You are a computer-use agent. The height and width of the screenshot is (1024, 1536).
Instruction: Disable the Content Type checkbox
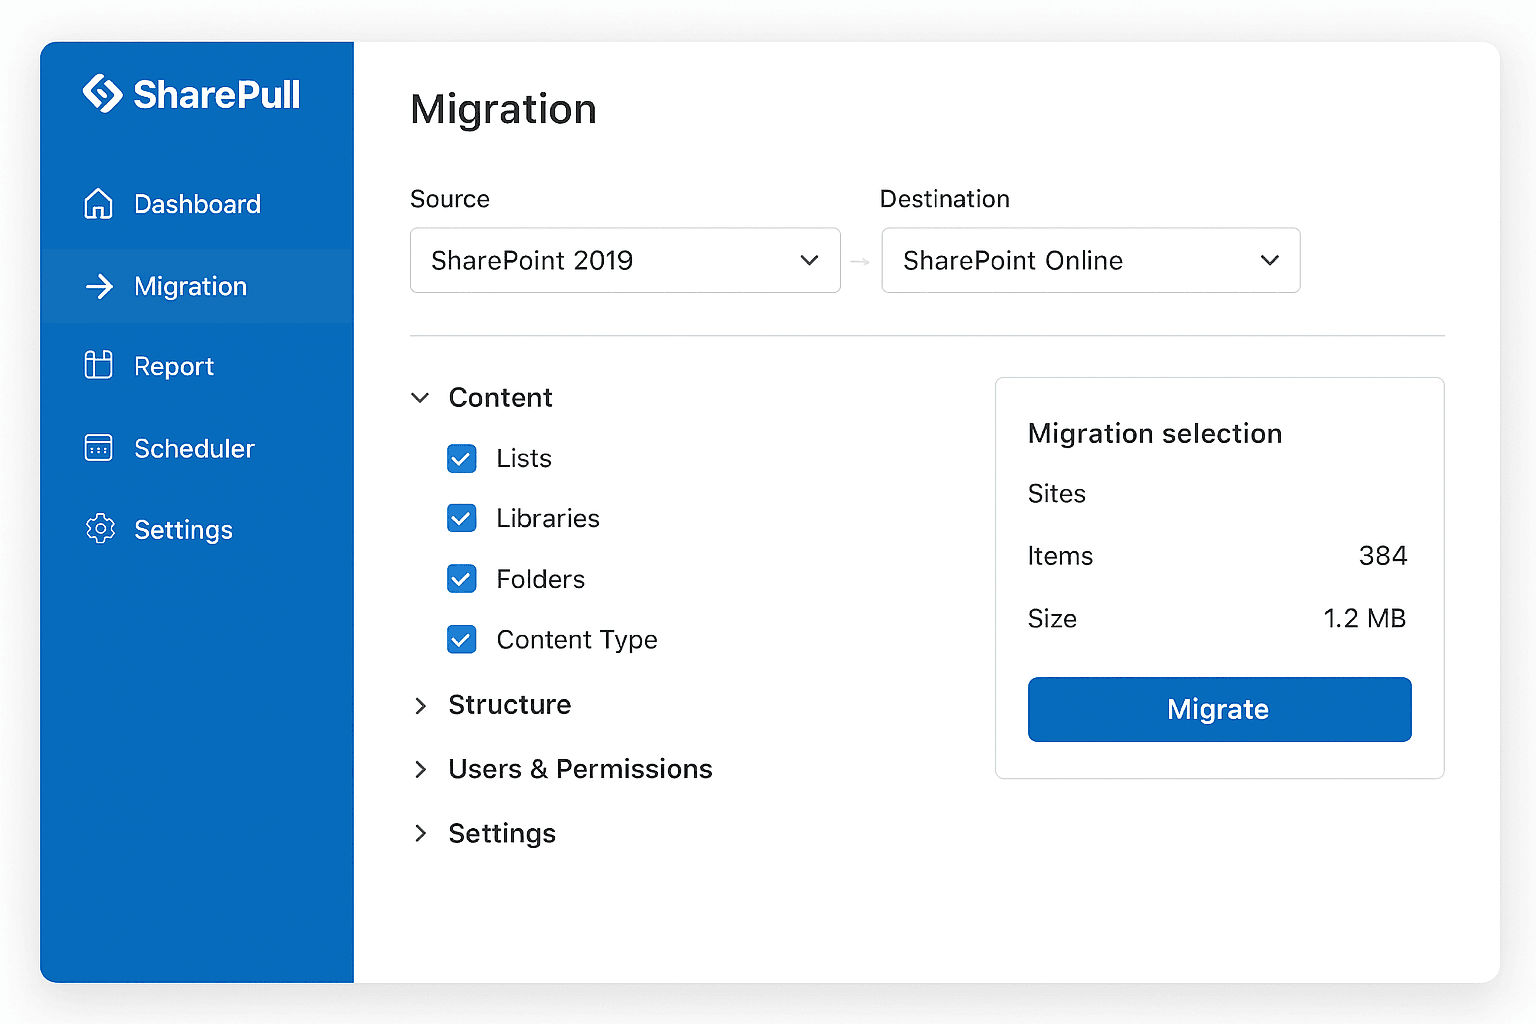(x=461, y=640)
